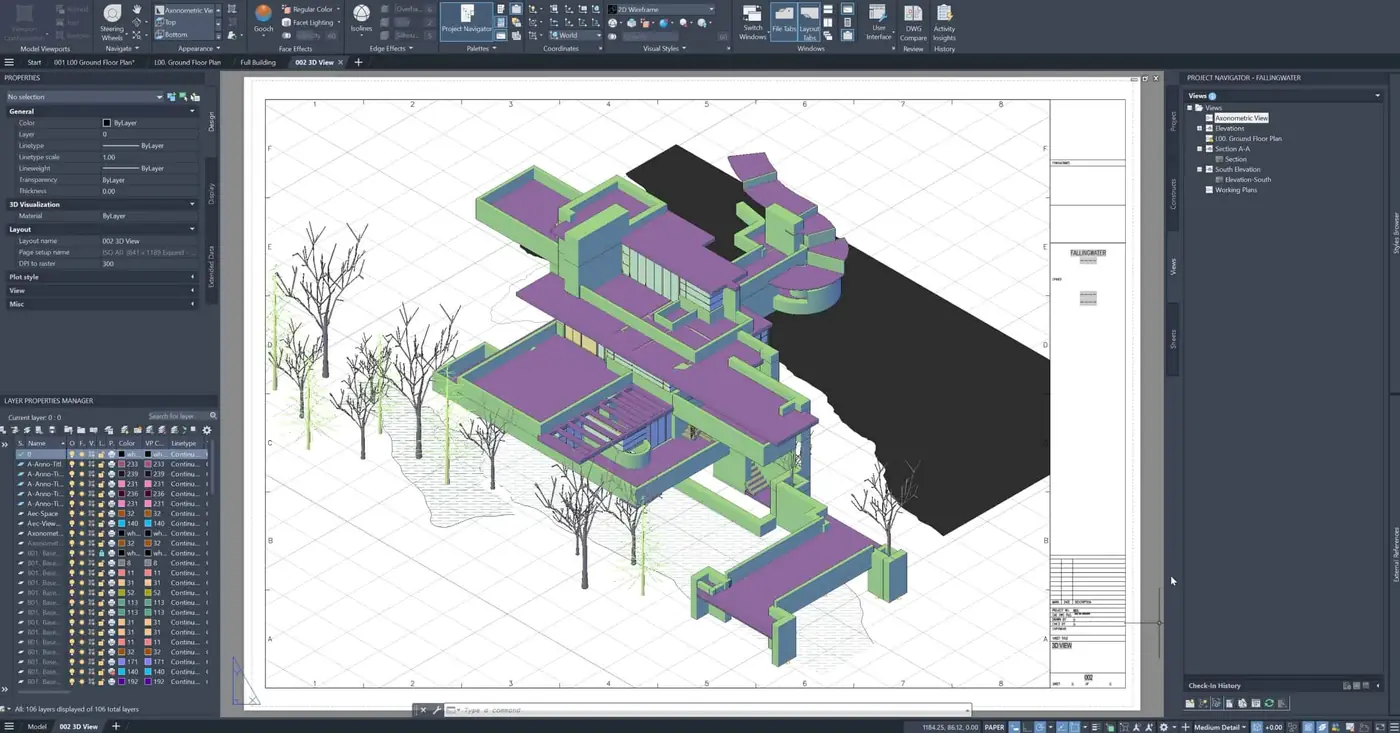The height and width of the screenshot is (733, 1400).
Task: Open the User Interface options
Action: pos(878,22)
